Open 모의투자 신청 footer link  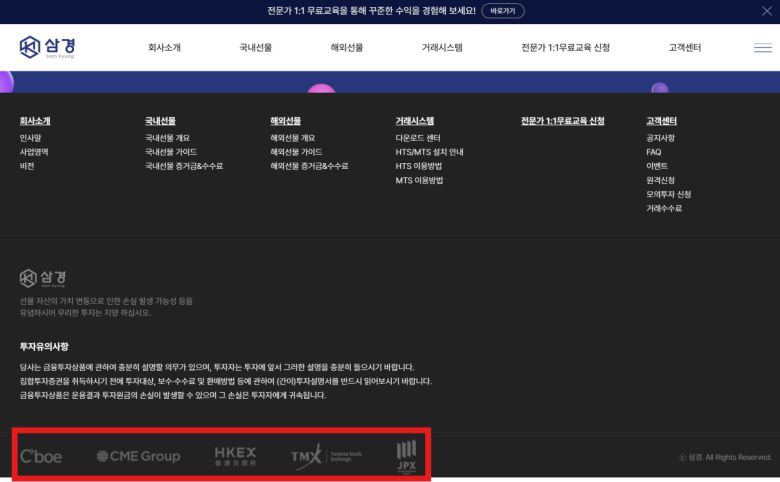668,194
